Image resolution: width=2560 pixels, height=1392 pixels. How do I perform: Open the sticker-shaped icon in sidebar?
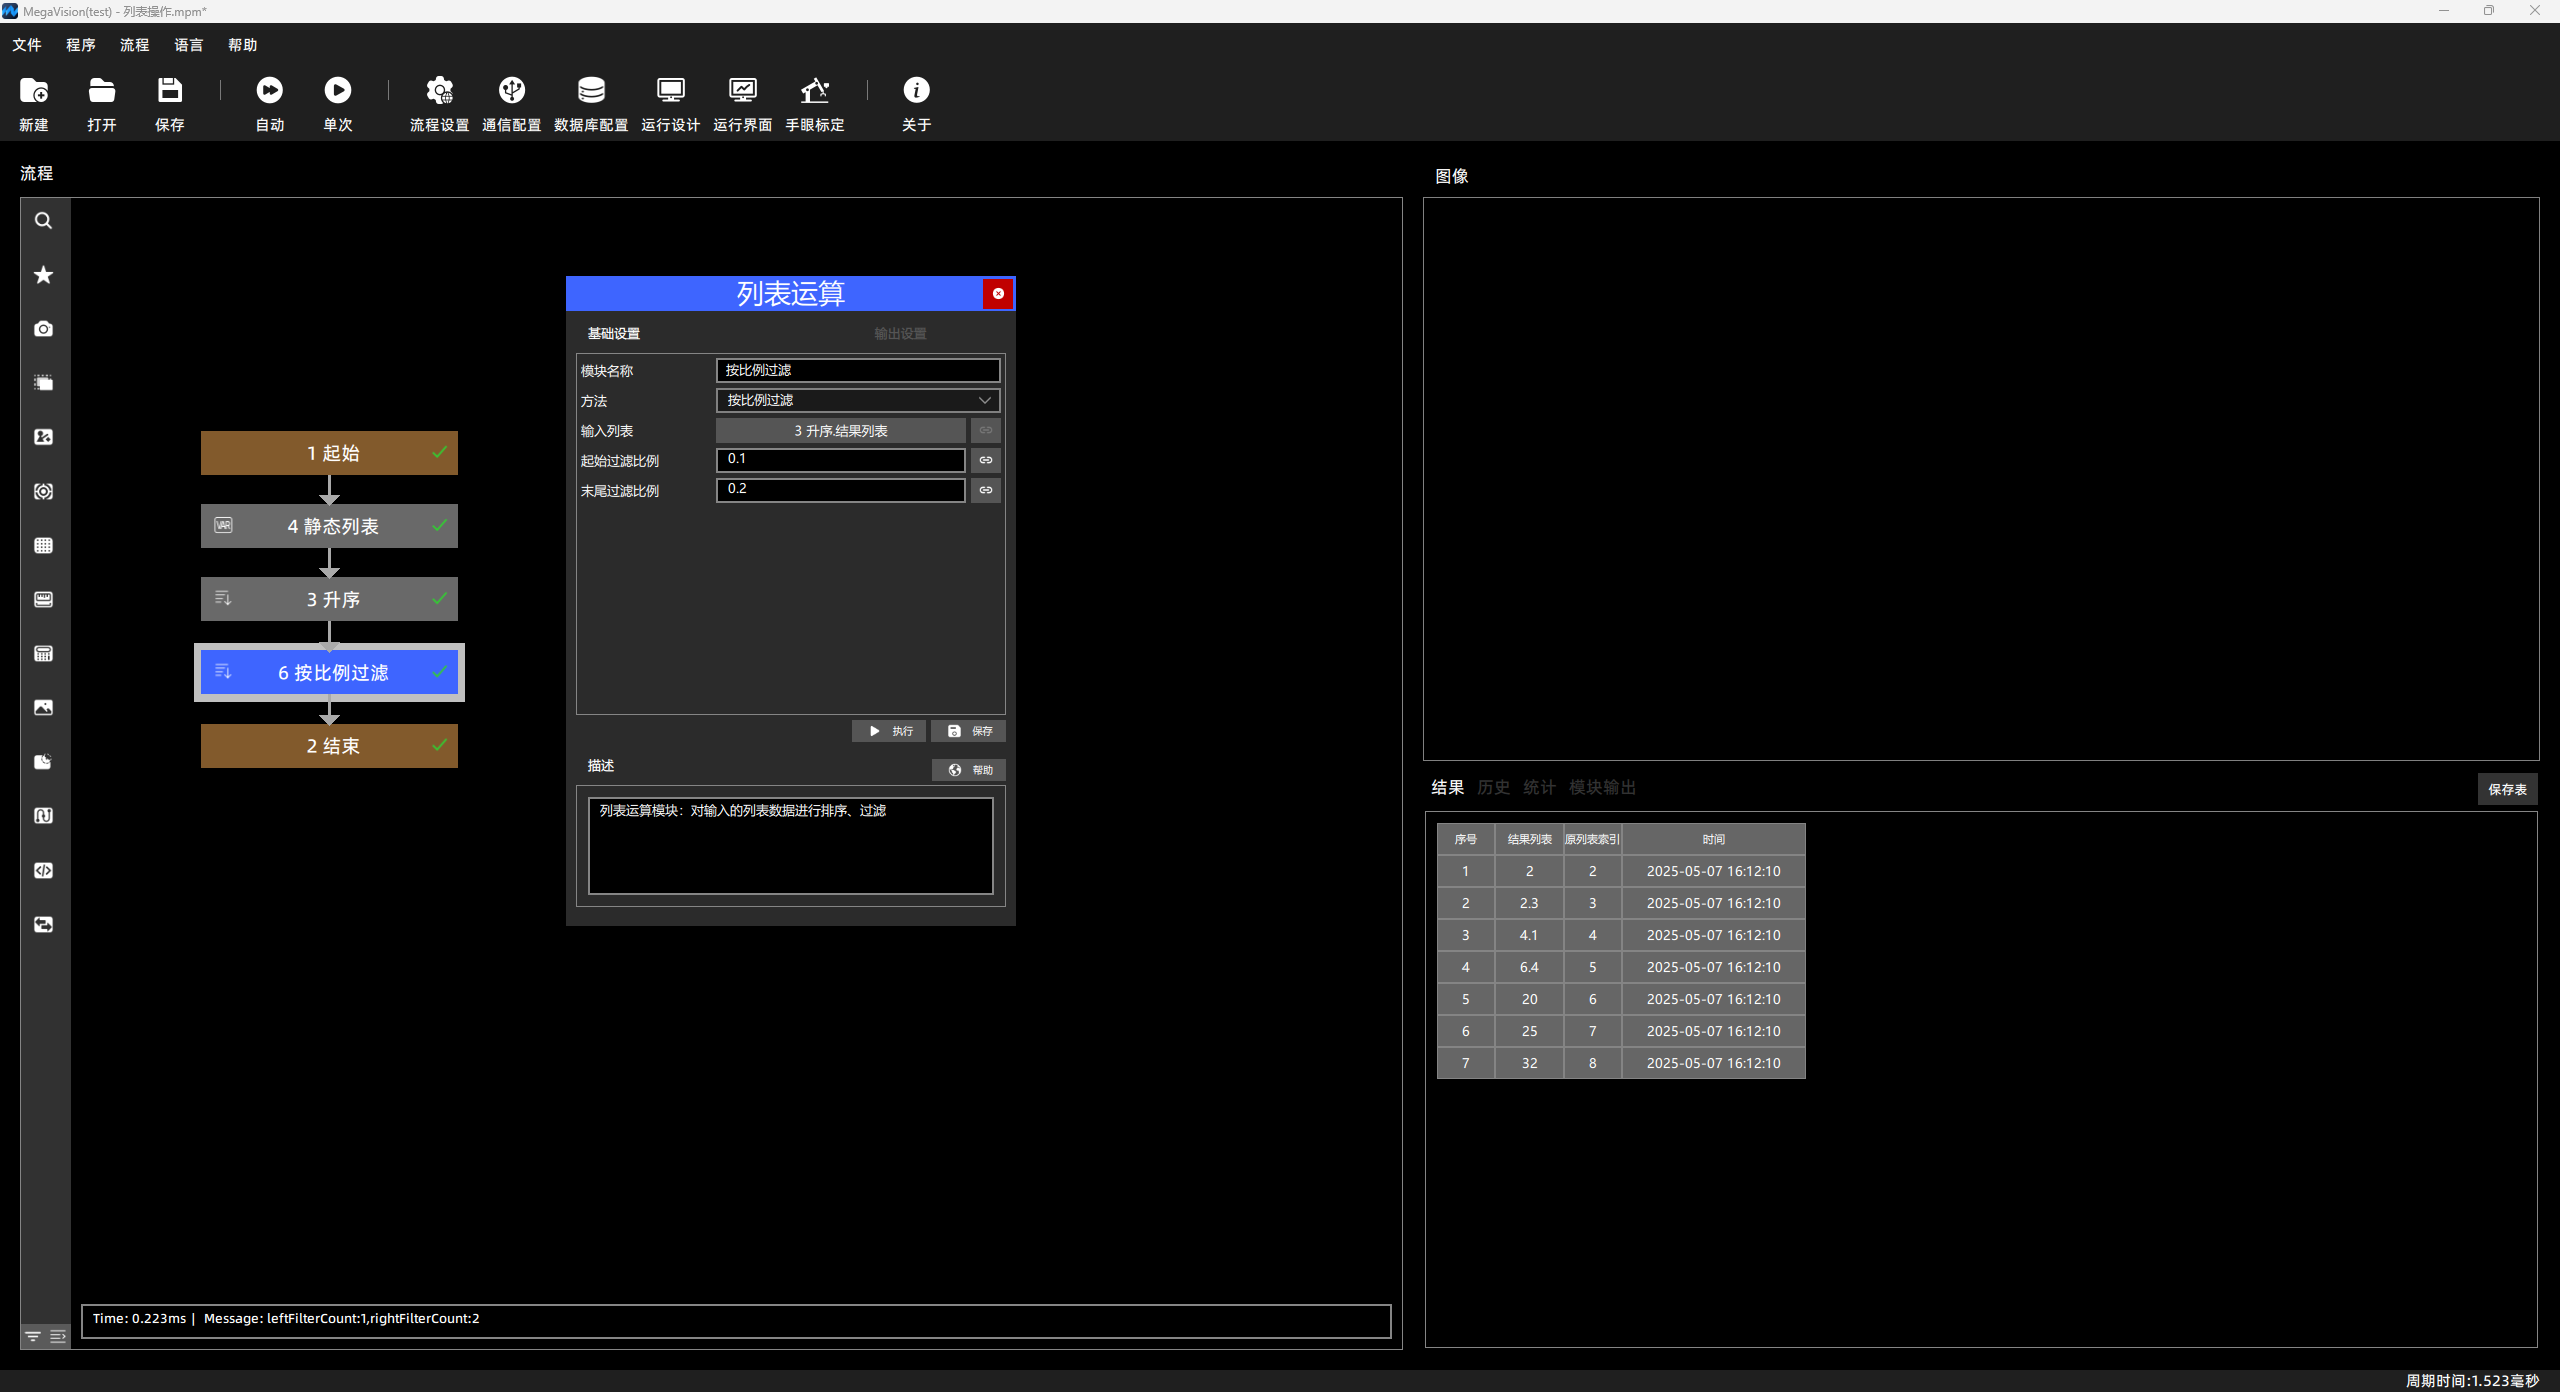(43, 762)
